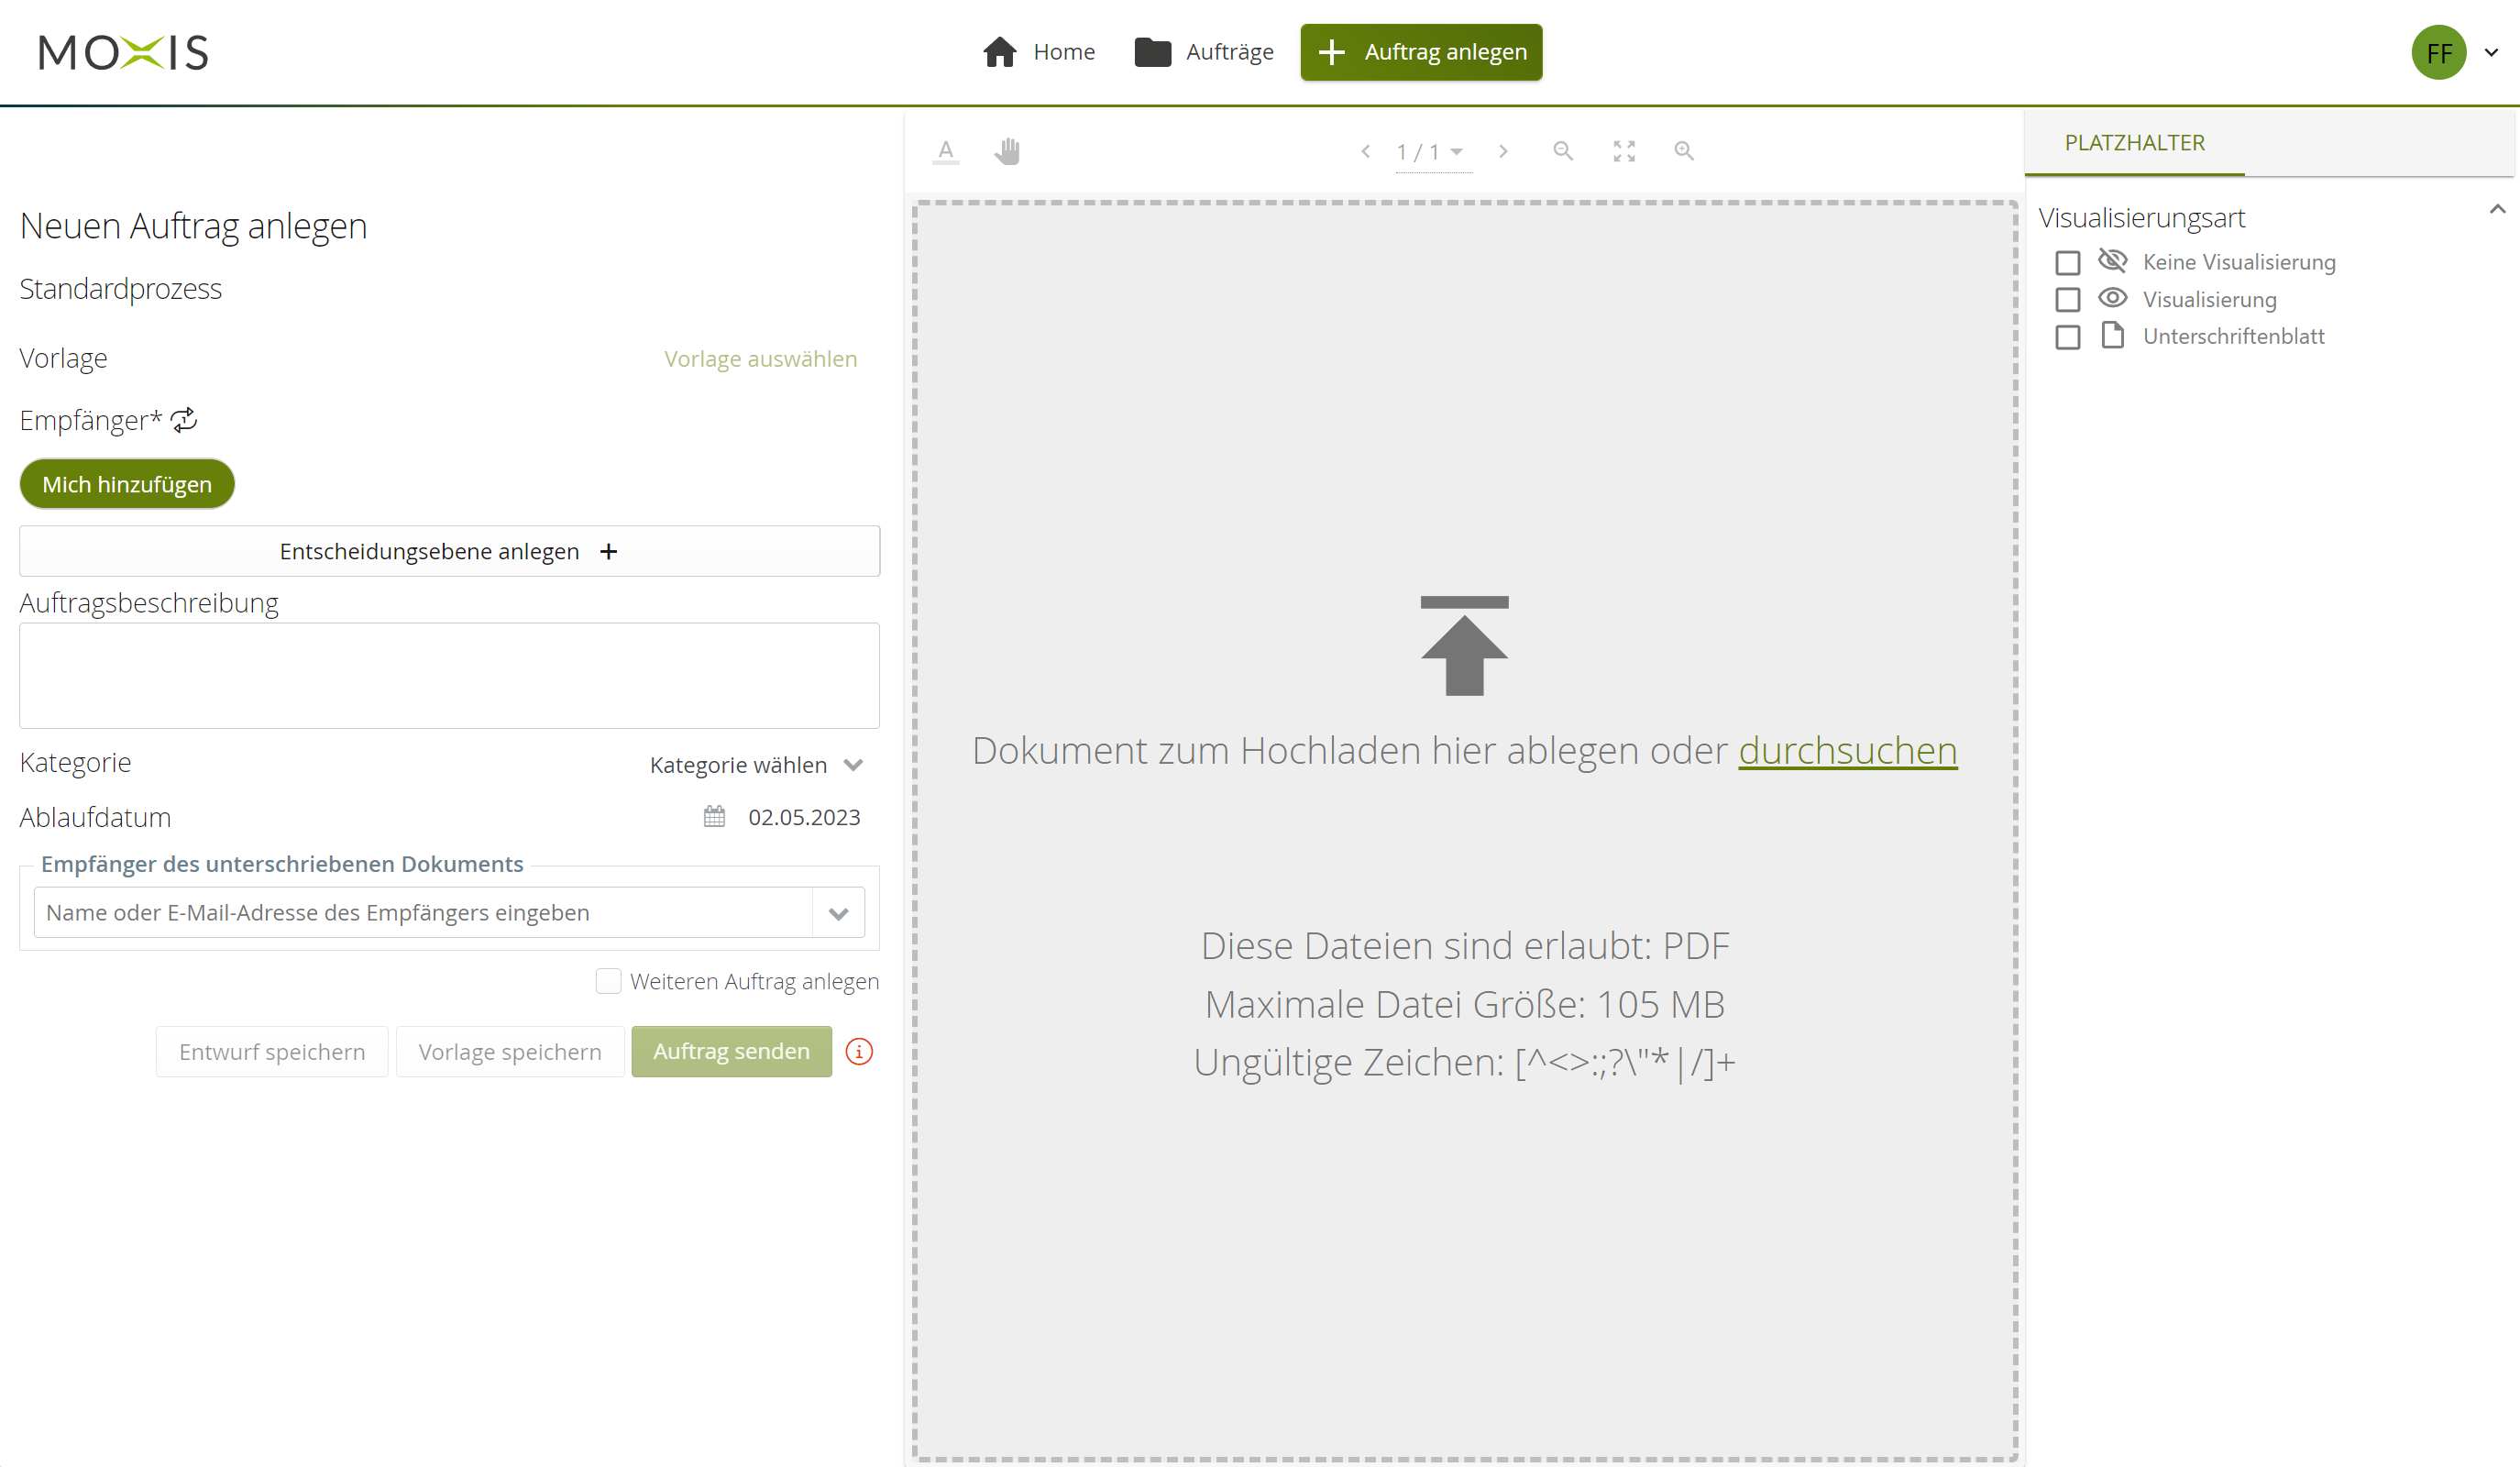Fit document to screen icon
The image size is (2520, 1467).
[1624, 151]
